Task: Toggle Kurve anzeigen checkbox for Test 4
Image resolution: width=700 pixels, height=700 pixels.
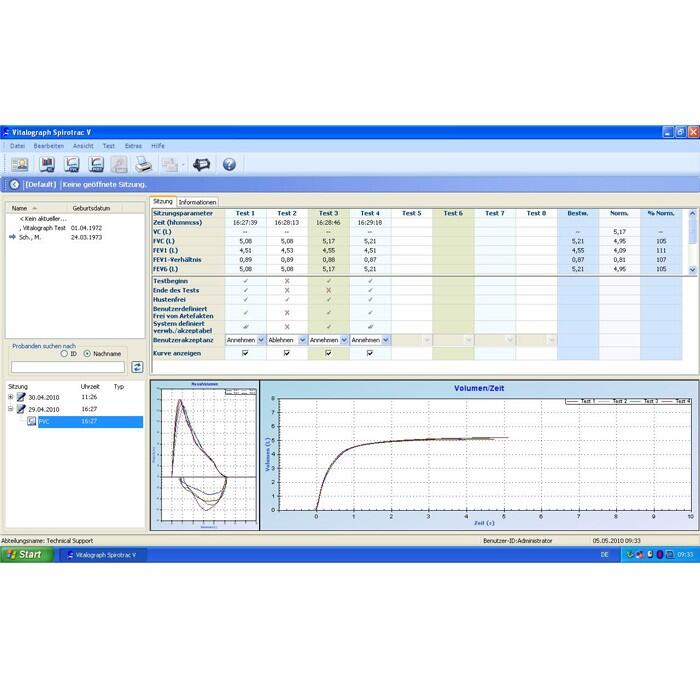Action: point(370,353)
